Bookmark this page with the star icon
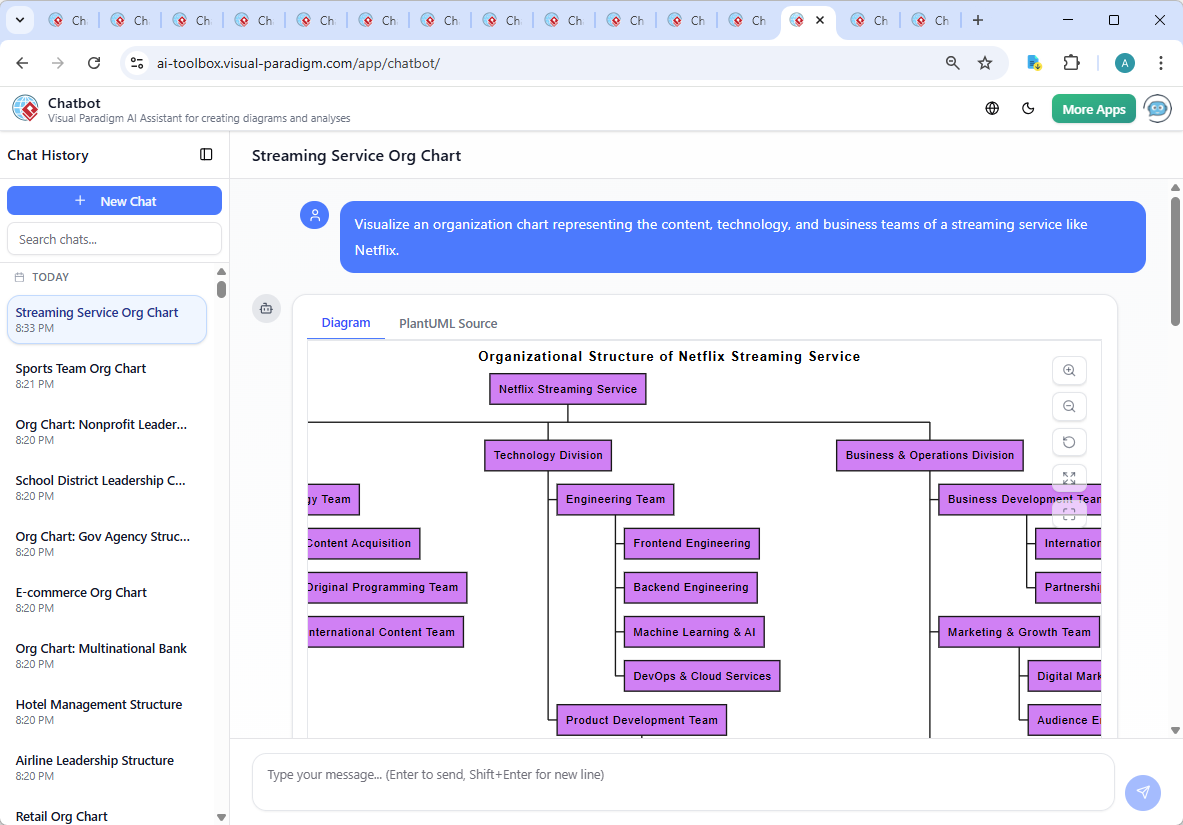The height and width of the screenshot is (825, 1183). (x=985, y=63)
